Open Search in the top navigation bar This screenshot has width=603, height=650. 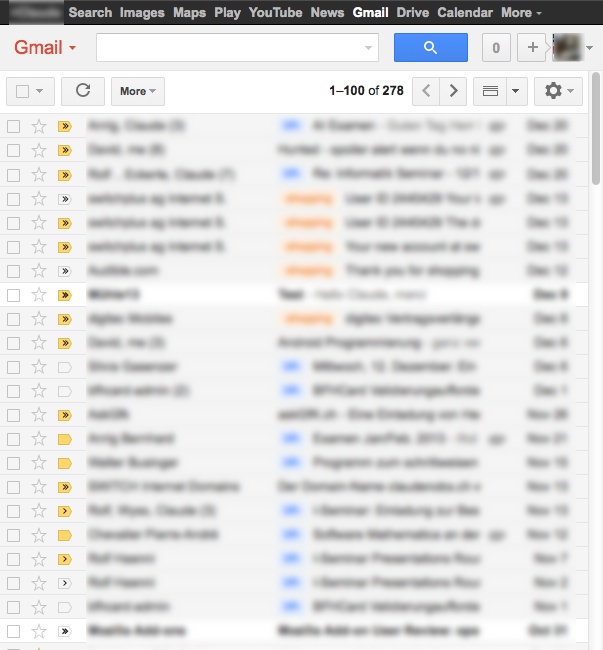pyautogui.click(x=90, y=12)
